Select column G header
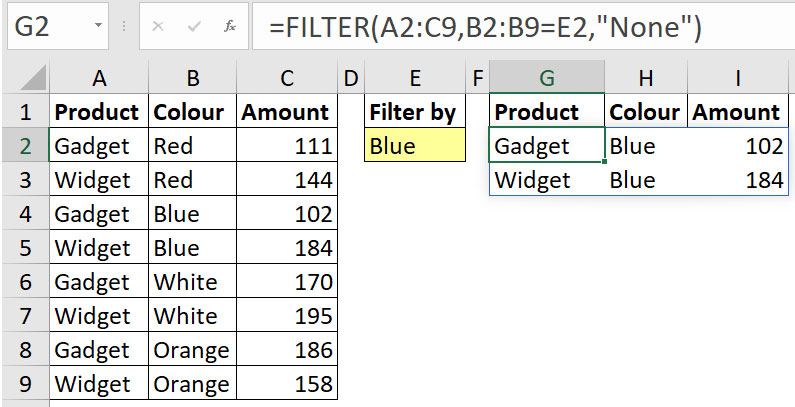This screenshot has width=795, height=407. coord(547,78)
